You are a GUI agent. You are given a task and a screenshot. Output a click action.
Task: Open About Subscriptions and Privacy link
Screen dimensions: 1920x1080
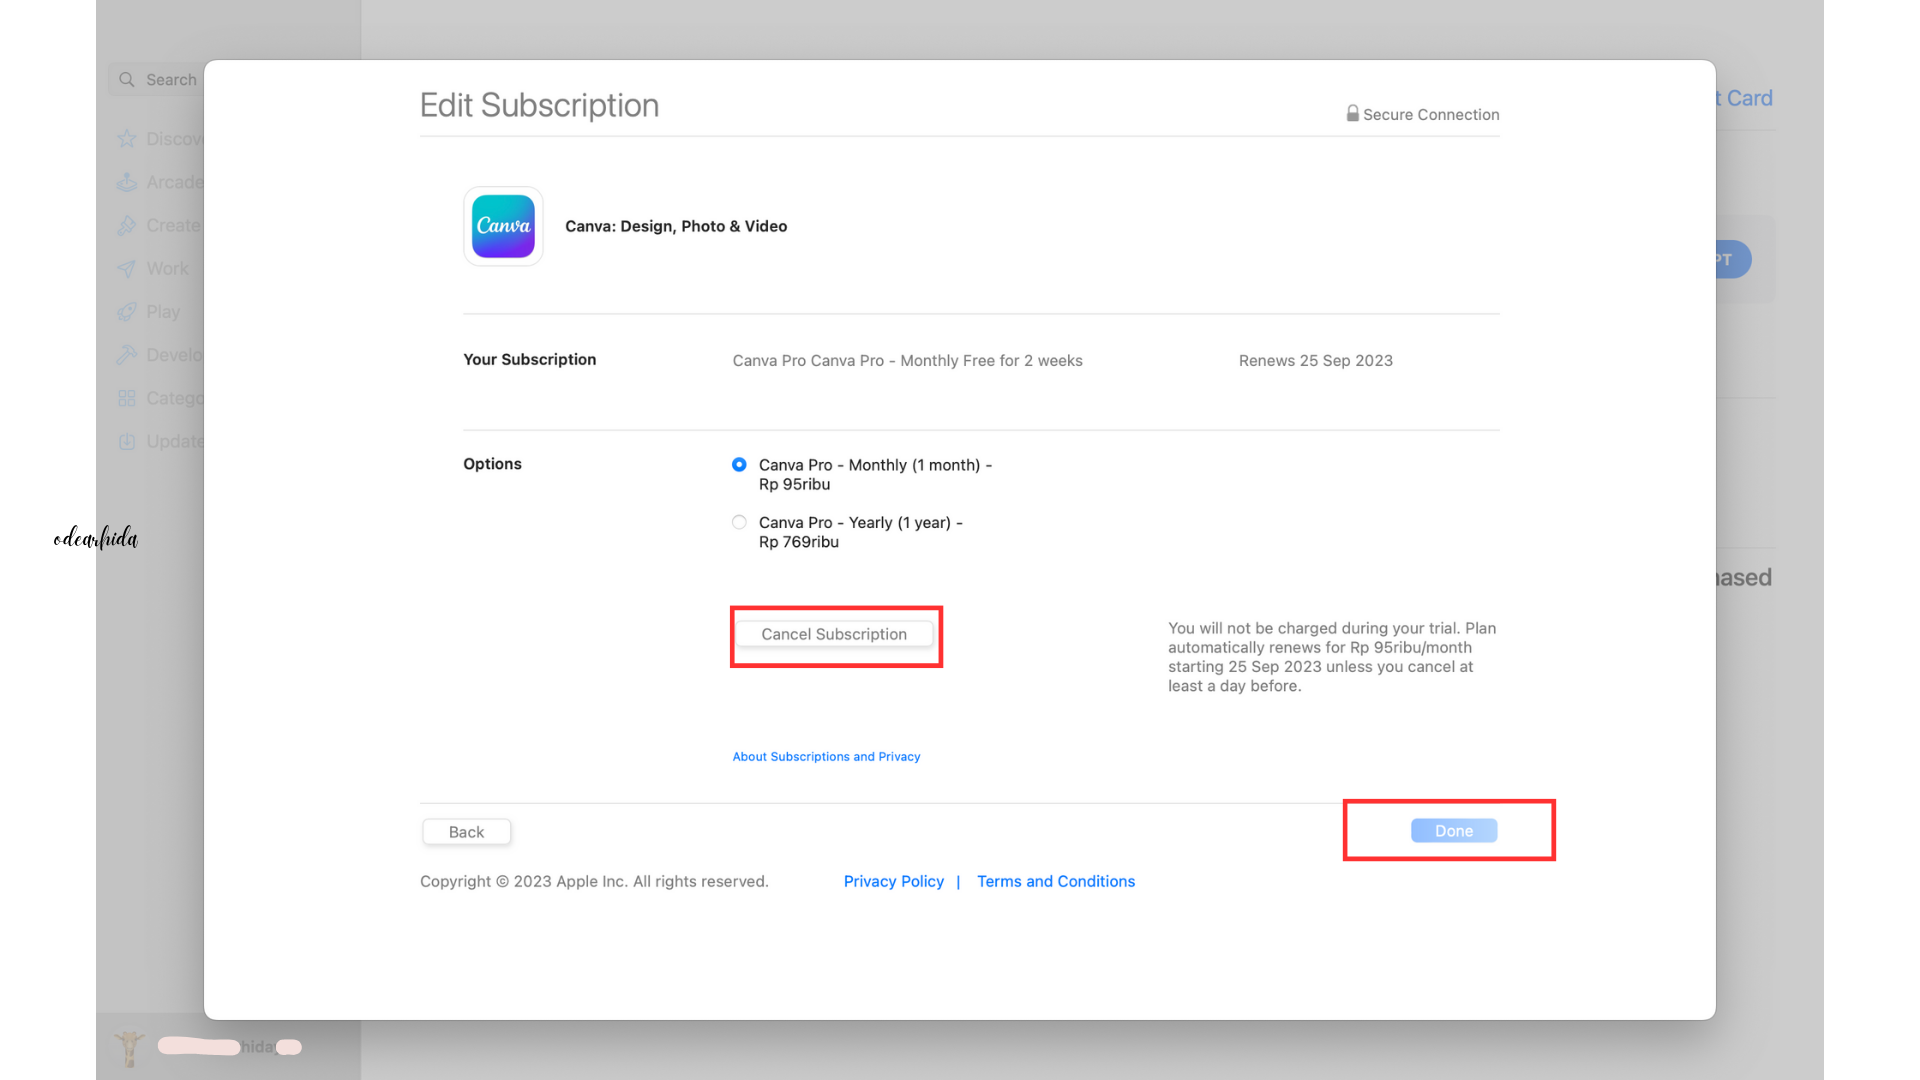pyautogui.click(x=826, y=757)
